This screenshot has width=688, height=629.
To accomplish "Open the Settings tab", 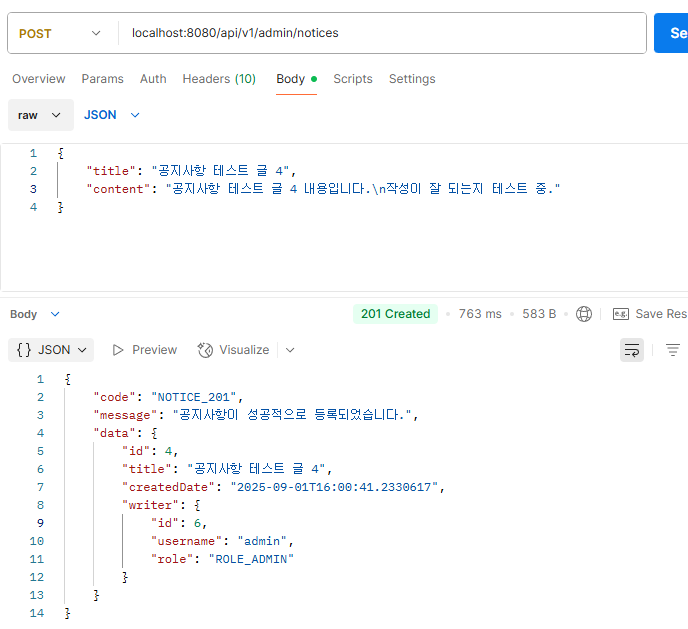I will tap(412, 79).
